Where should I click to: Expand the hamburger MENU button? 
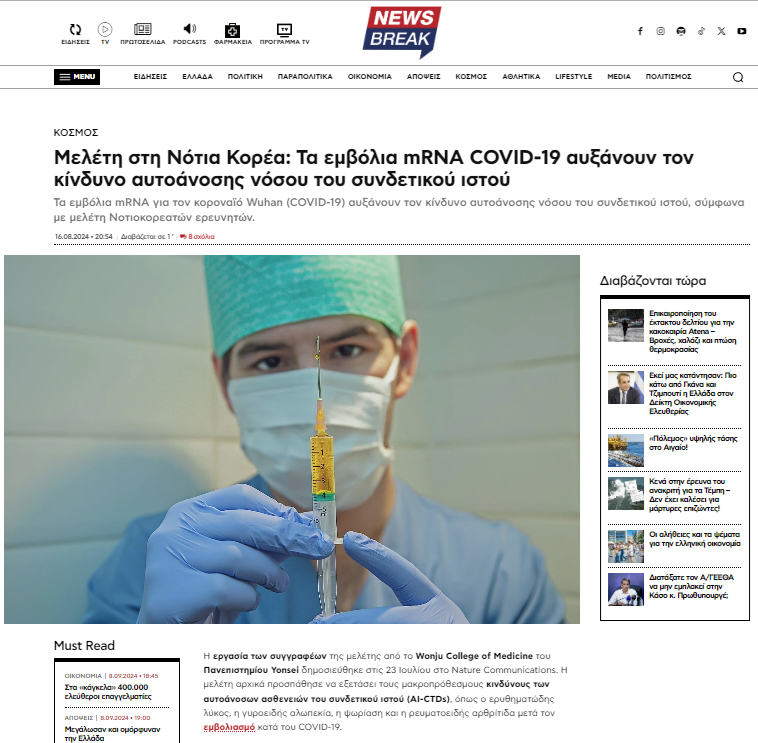[77, 77]
